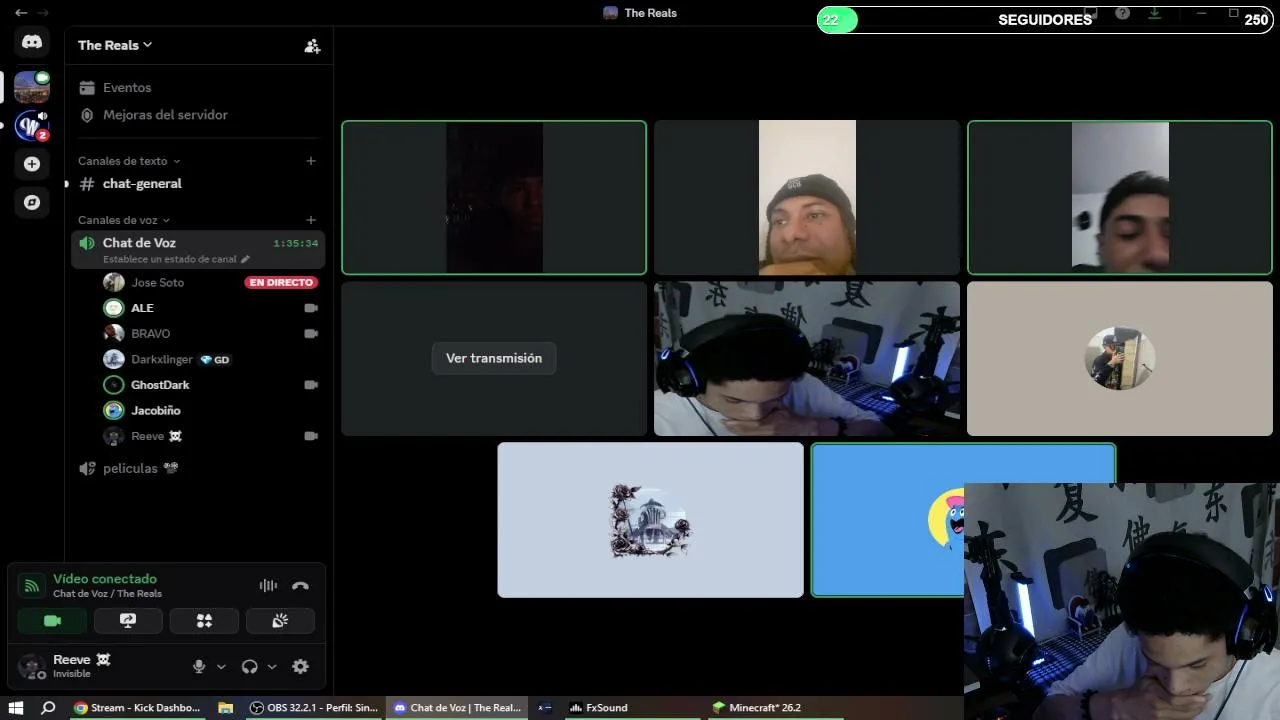Open File Explorer from the taskbar
1280x720 pixels.
tap(226, 708)
